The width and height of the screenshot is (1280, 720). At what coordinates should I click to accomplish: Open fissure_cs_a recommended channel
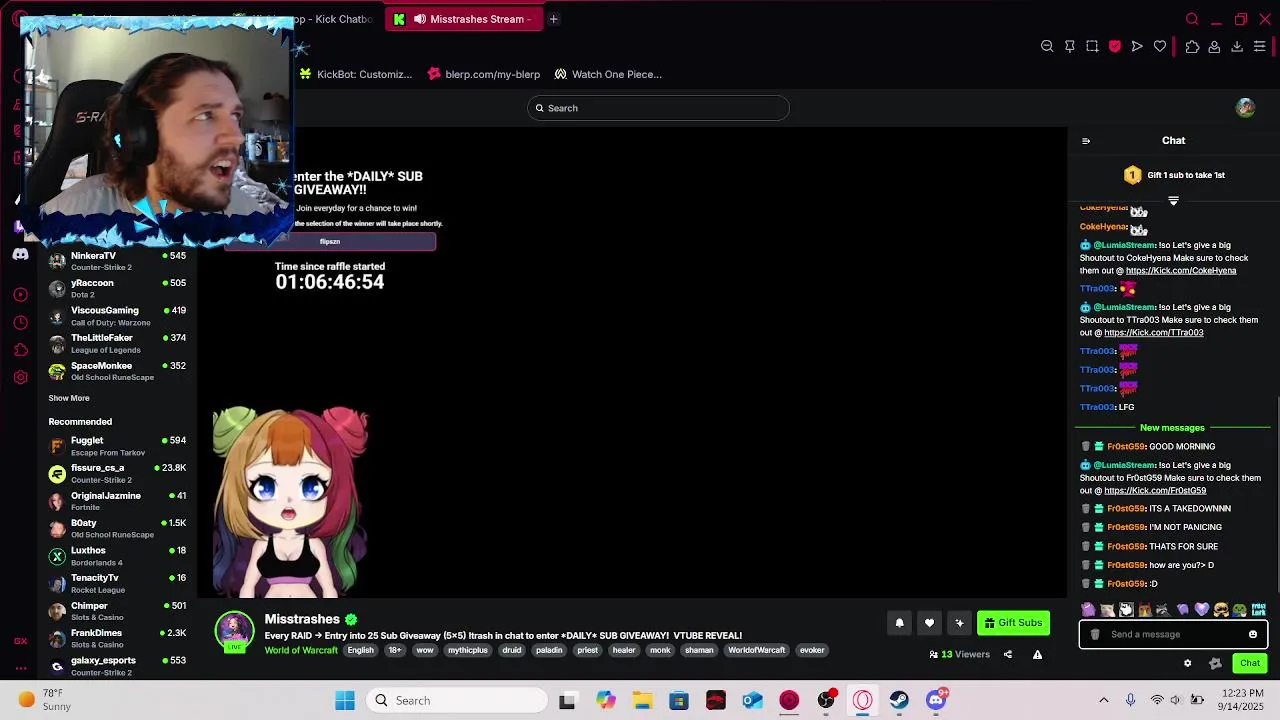[117, 473]
